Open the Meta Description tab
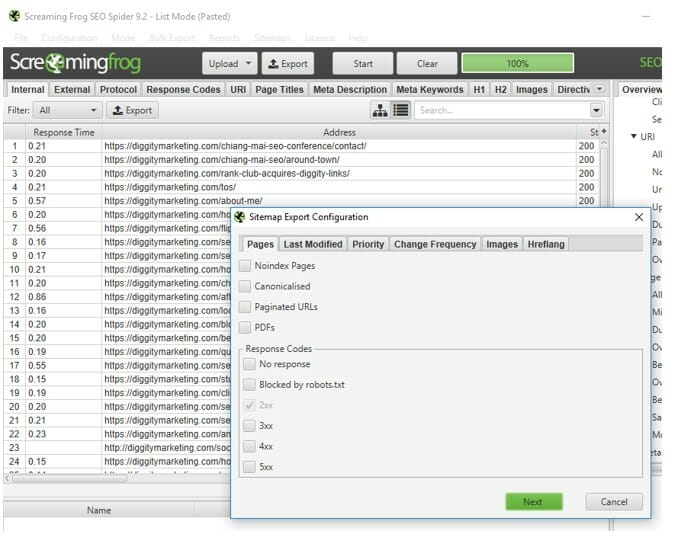 tap(350, 89)
